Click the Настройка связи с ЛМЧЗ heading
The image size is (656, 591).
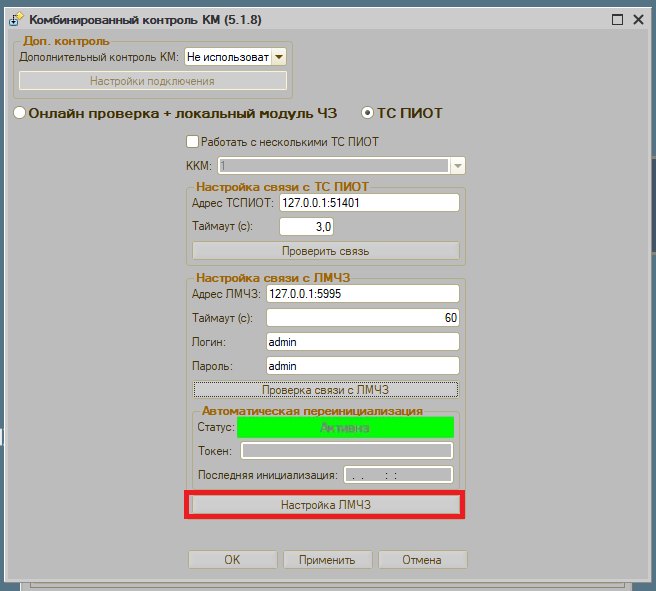[x=273, y=278]
